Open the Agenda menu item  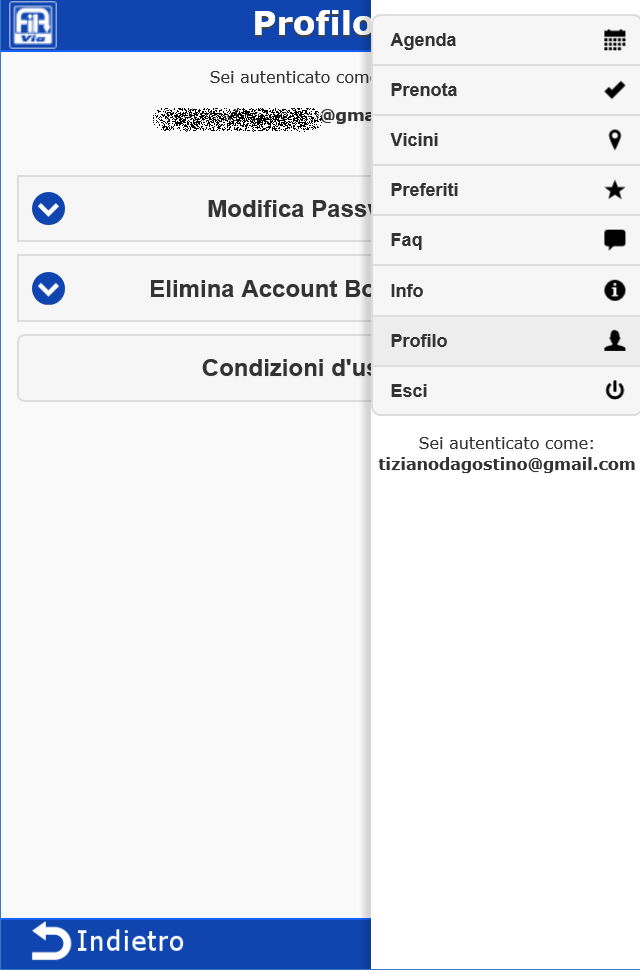[x=424, y=40]
